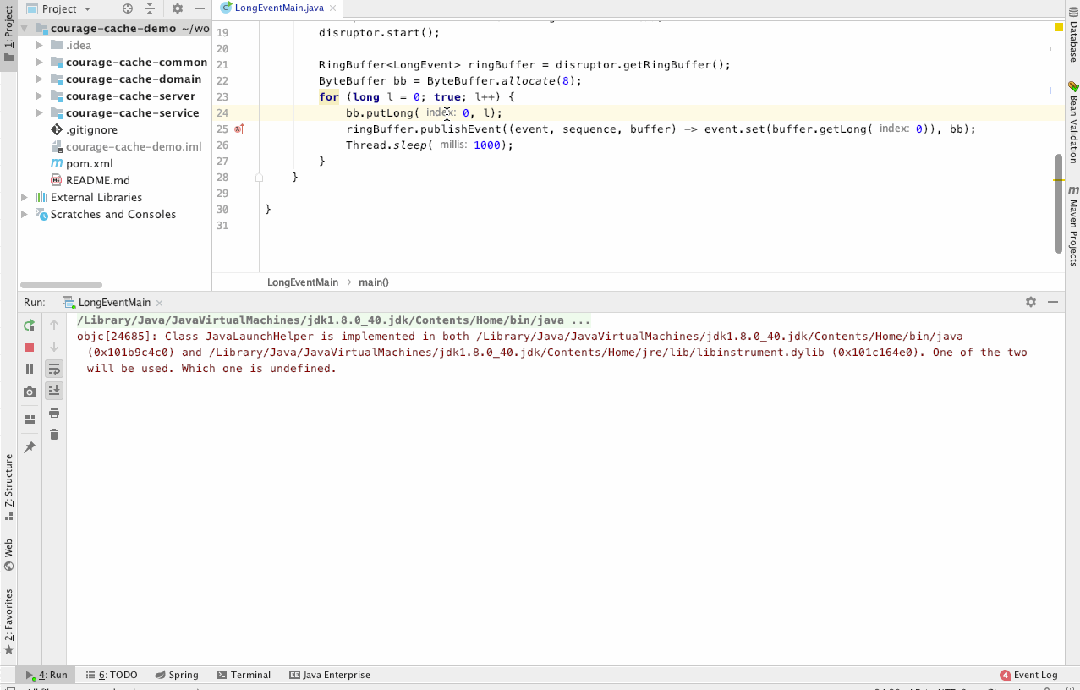
Task: Open Run panel settings gear
Action: click(1030, 302)
